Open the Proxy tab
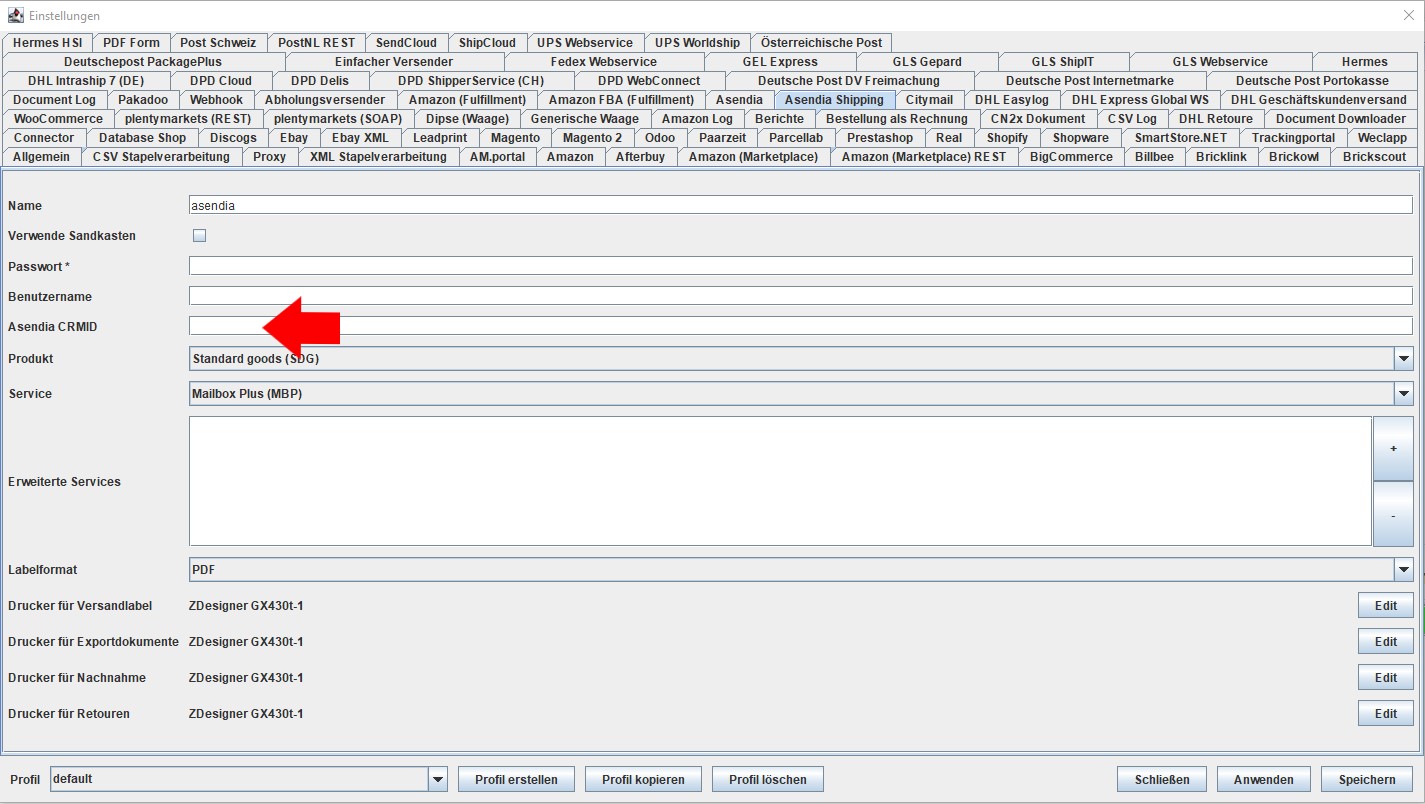 click(269, 157)
